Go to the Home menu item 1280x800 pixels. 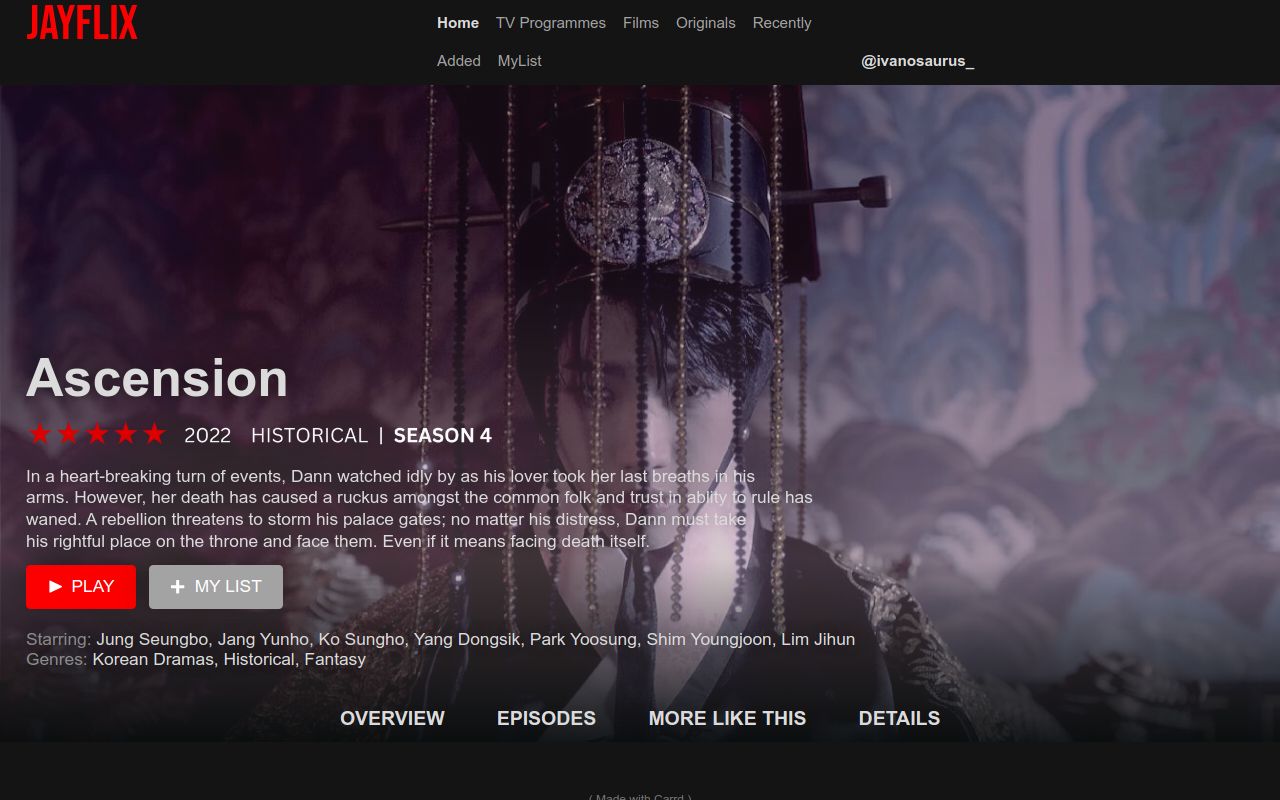coord(458,23)
